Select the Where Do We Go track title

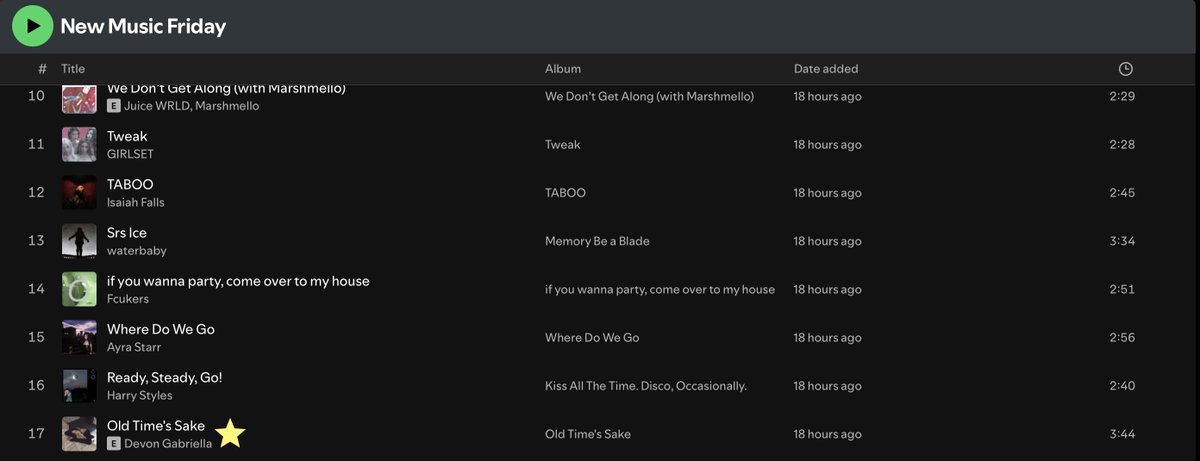point(161,329)
